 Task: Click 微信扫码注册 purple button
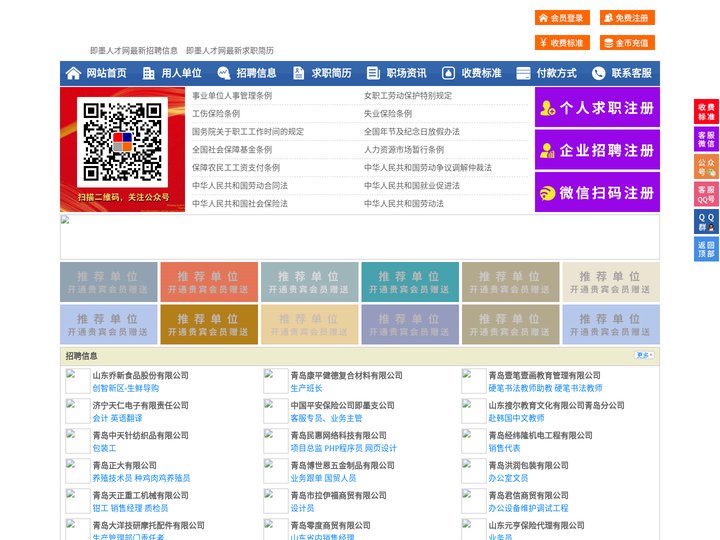click(x=597, y=192)
